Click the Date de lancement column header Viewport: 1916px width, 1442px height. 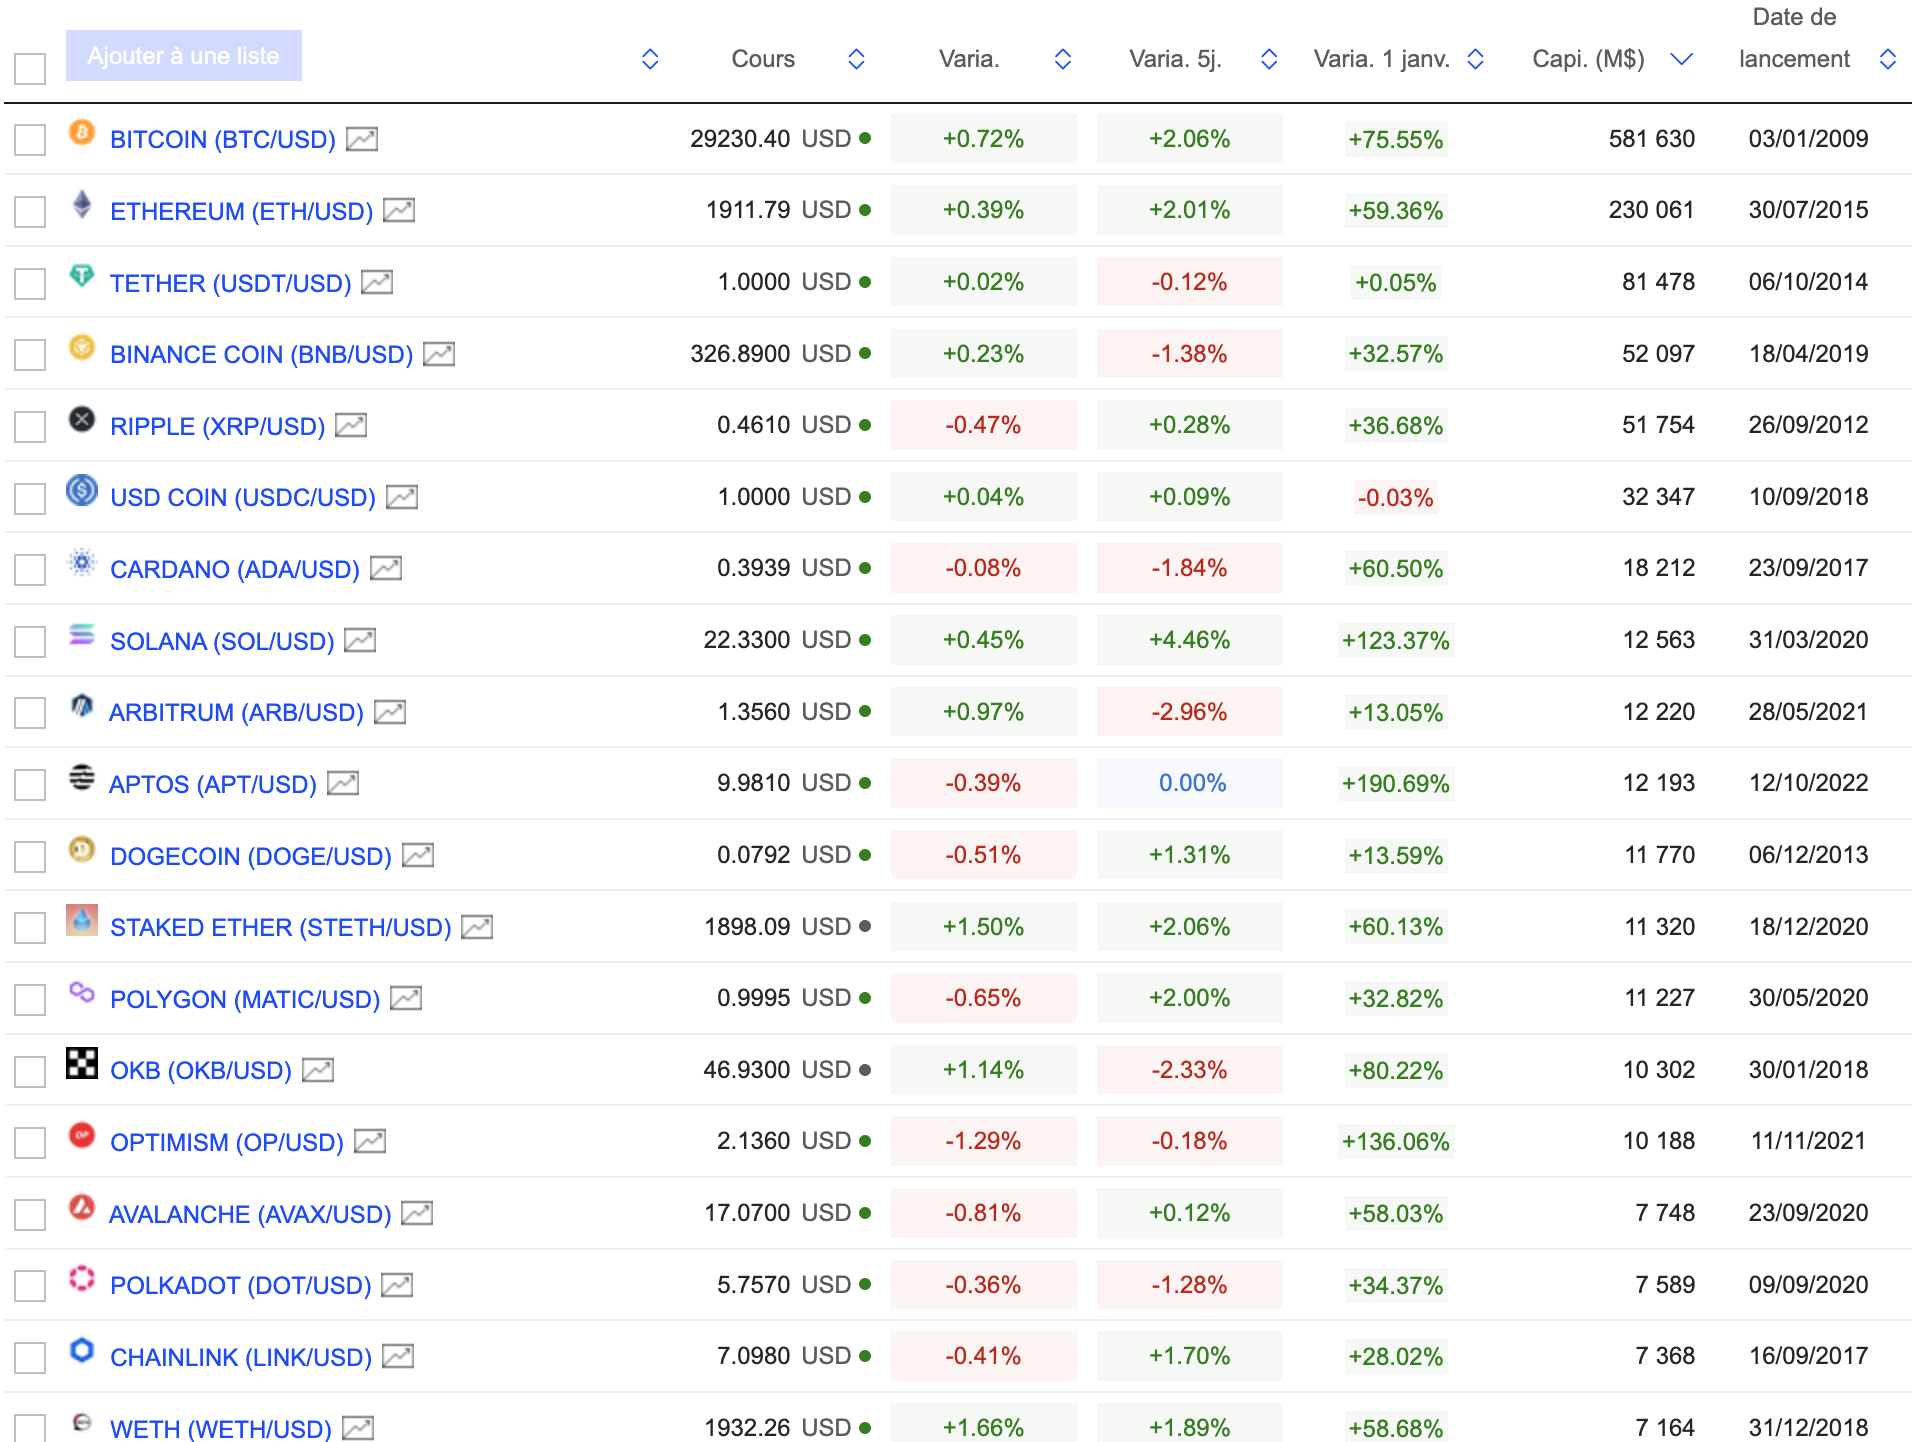1795,38
